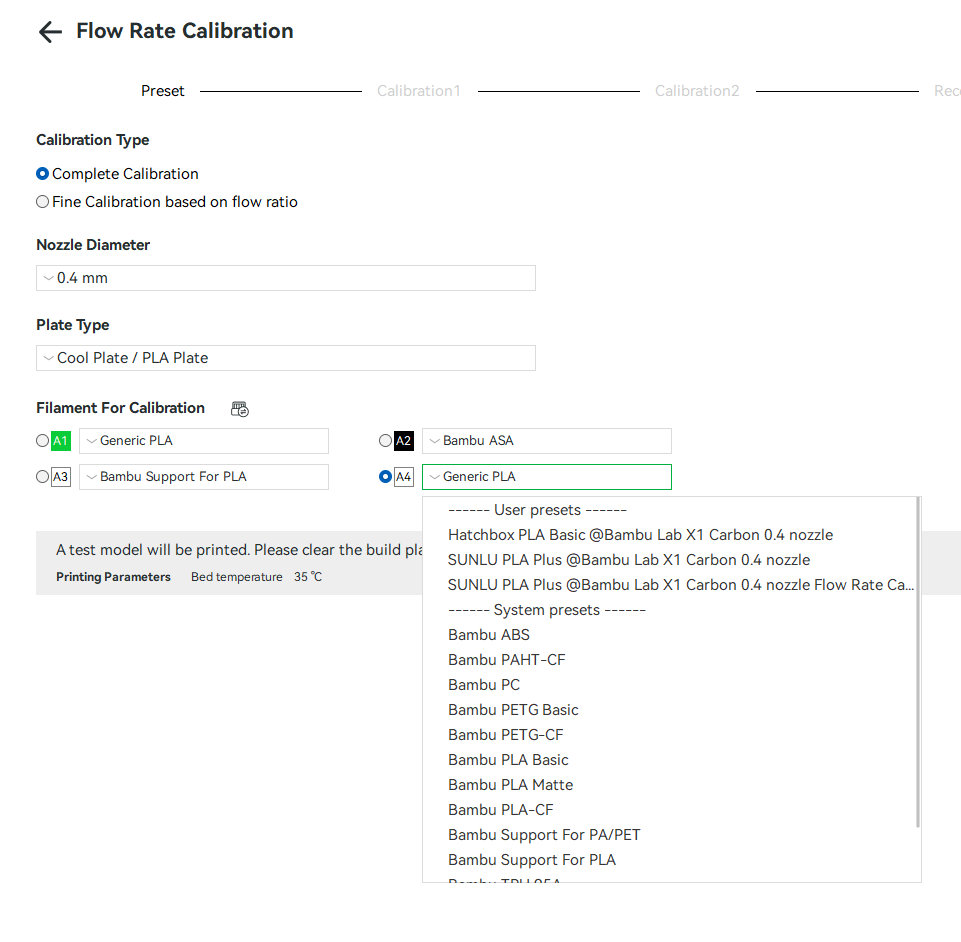
Task: Select the Hatchbox PLA Basic user preset
Action: coord(640,534)
